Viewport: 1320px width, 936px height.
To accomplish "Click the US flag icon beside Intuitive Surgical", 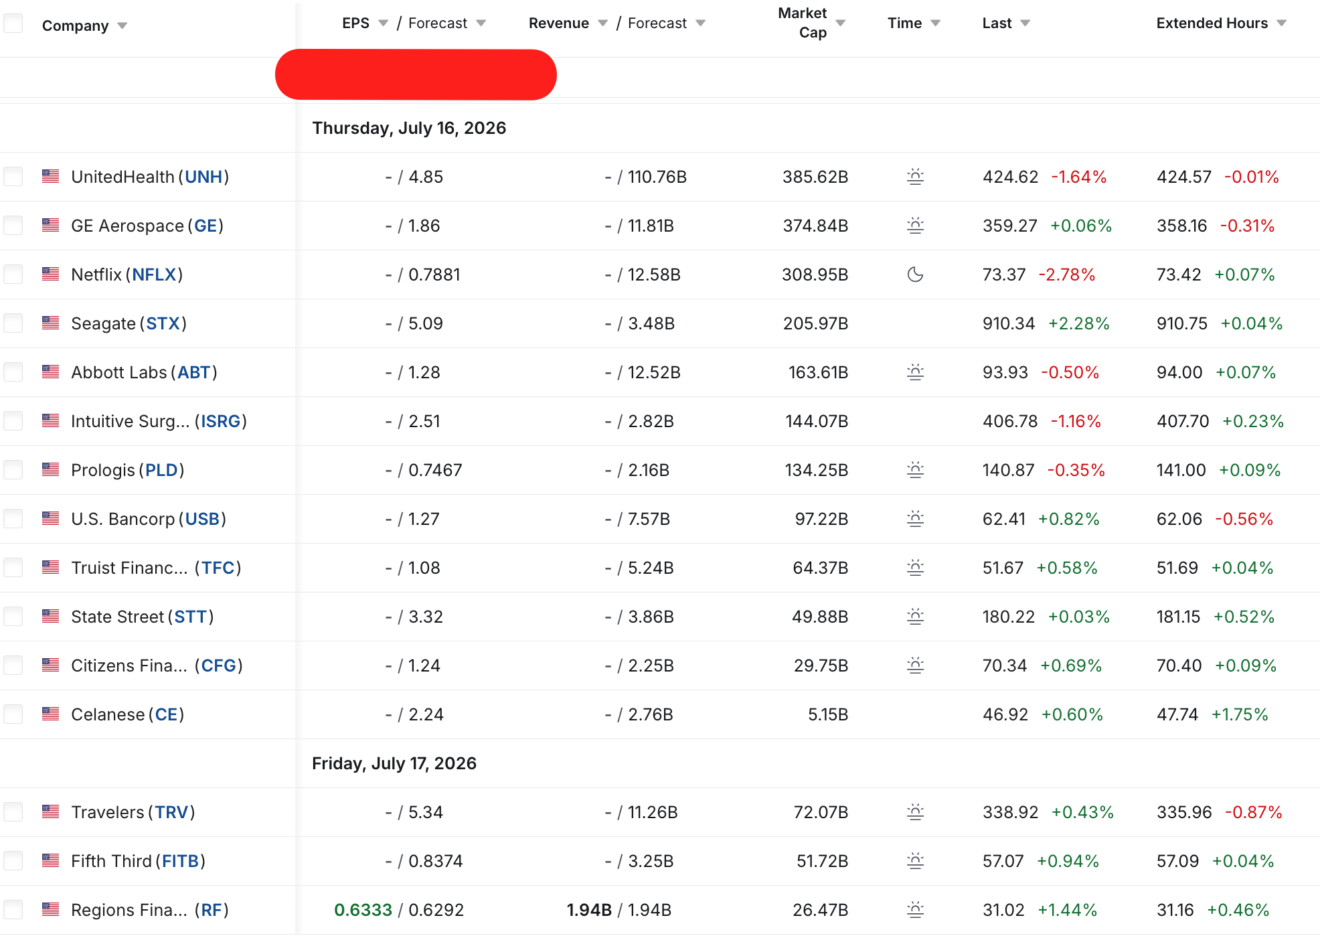I will [x=50, y=421].
